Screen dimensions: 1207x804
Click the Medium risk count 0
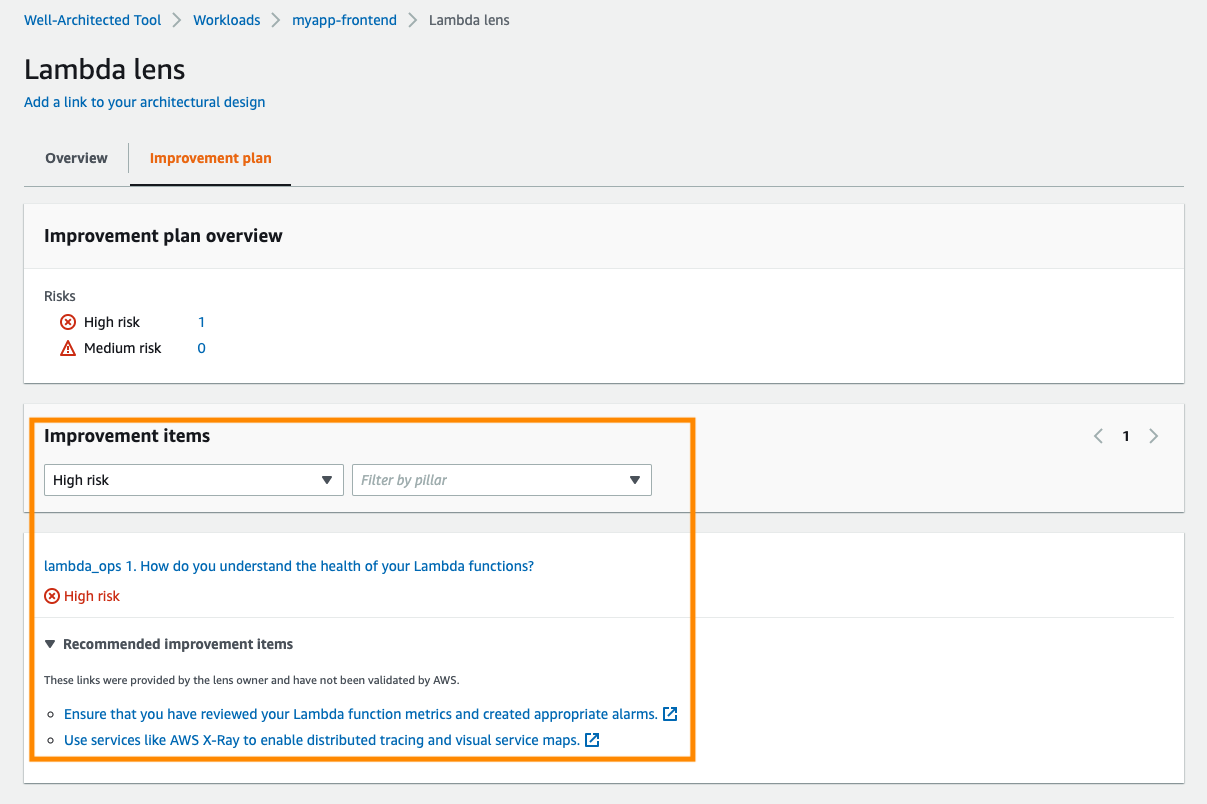click(201, 348)
